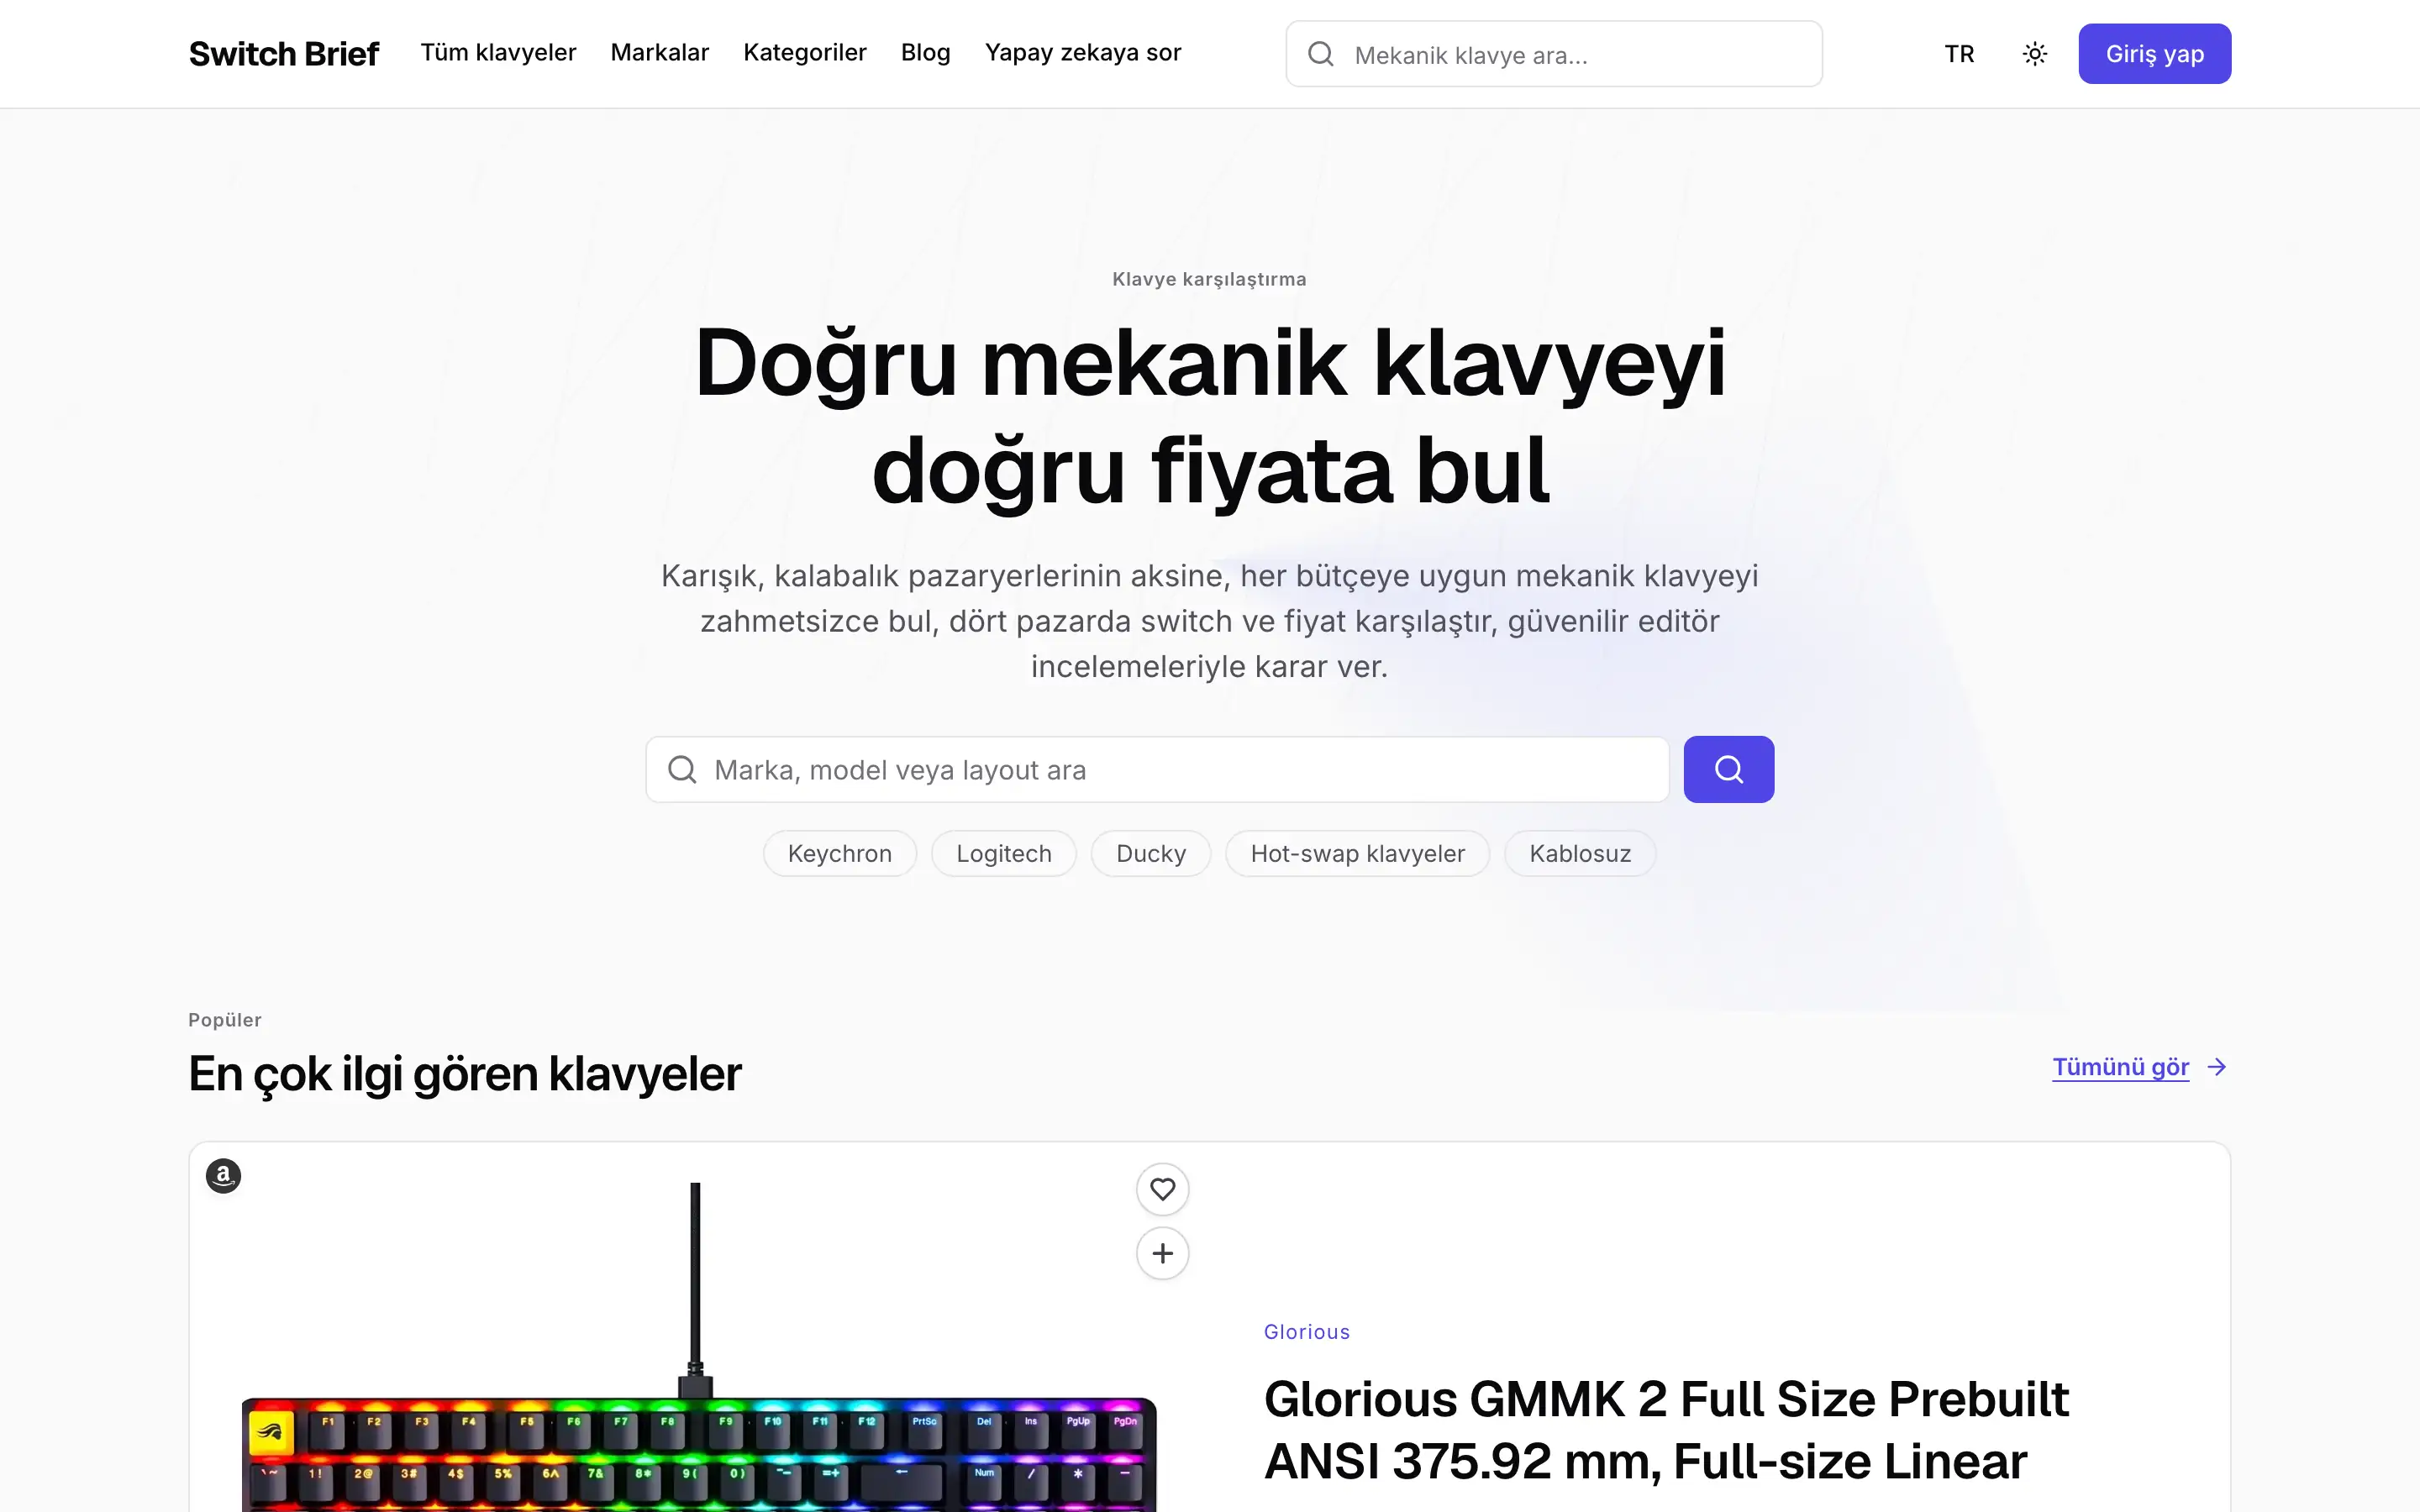Select the Logitech suggestion chip
The height and width of the screenshot is (1512, 2420).
tap(1004, 853)
